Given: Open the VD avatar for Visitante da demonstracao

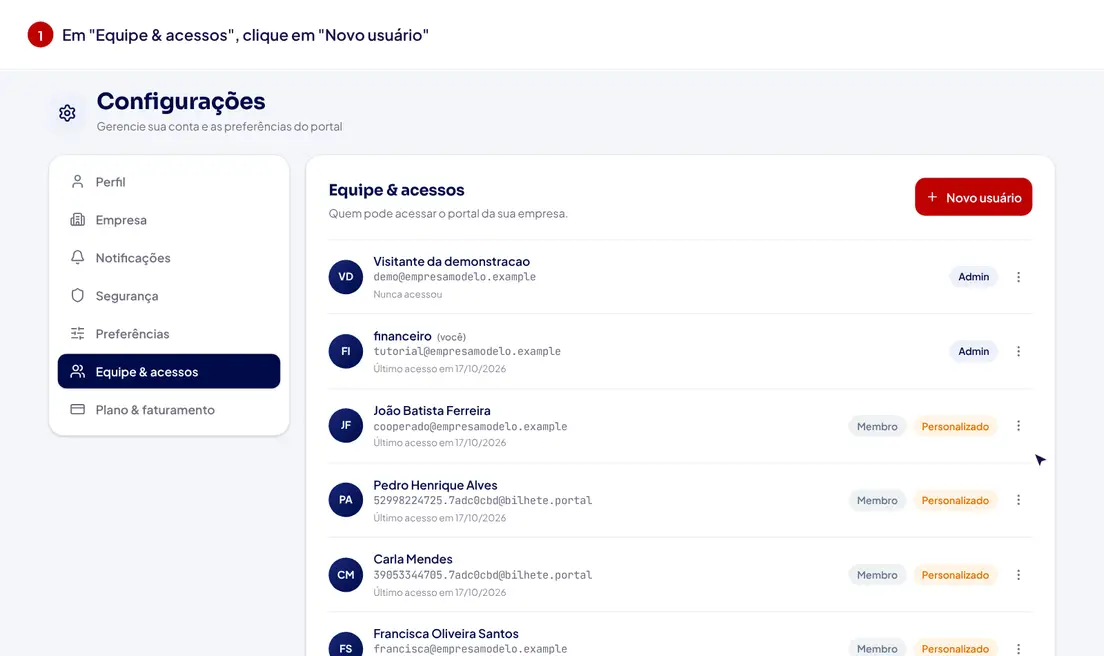Looking at the screenshot, I should click(346, 277).
